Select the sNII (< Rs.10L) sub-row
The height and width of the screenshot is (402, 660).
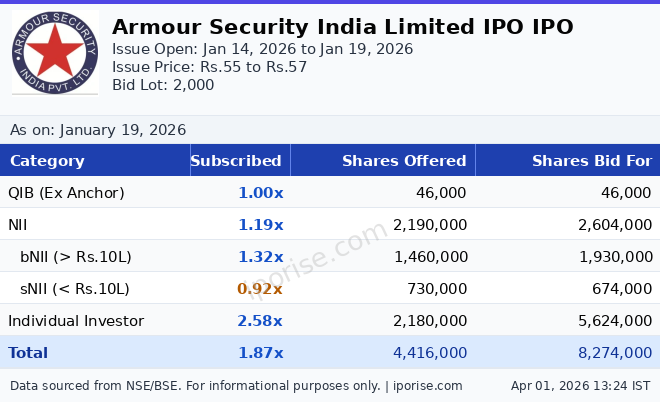[x=75, y=289]
